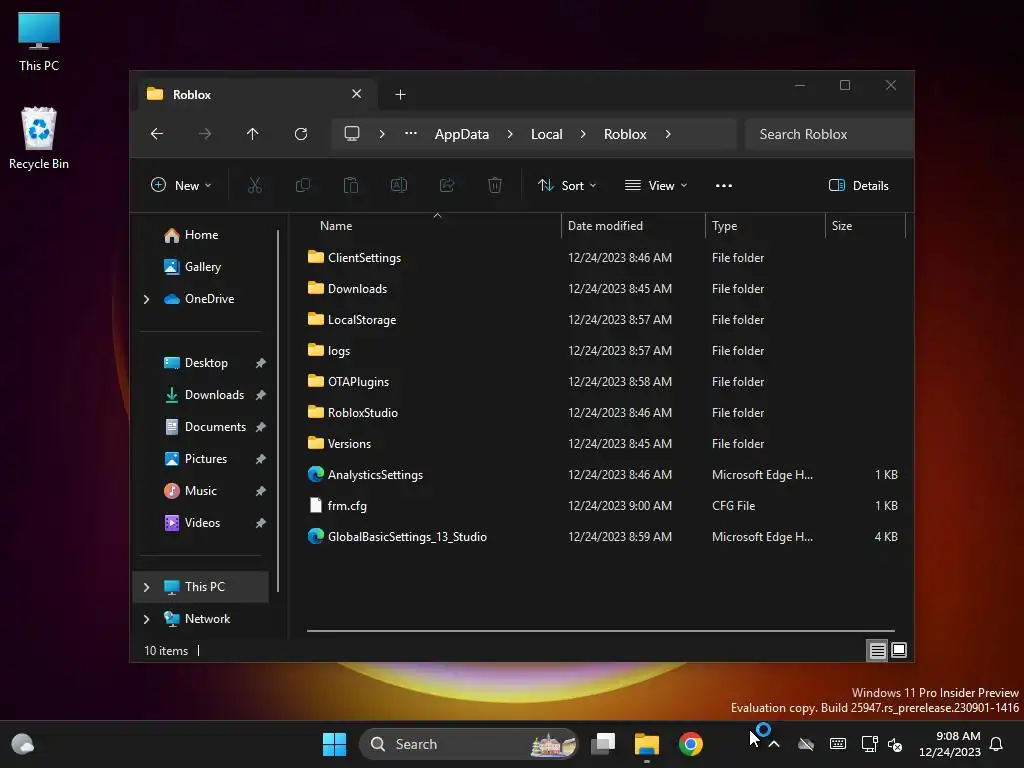Unpin Documents from Quick access
Image resolution: width=1024 pixels, height=768 pixels.
261,427
